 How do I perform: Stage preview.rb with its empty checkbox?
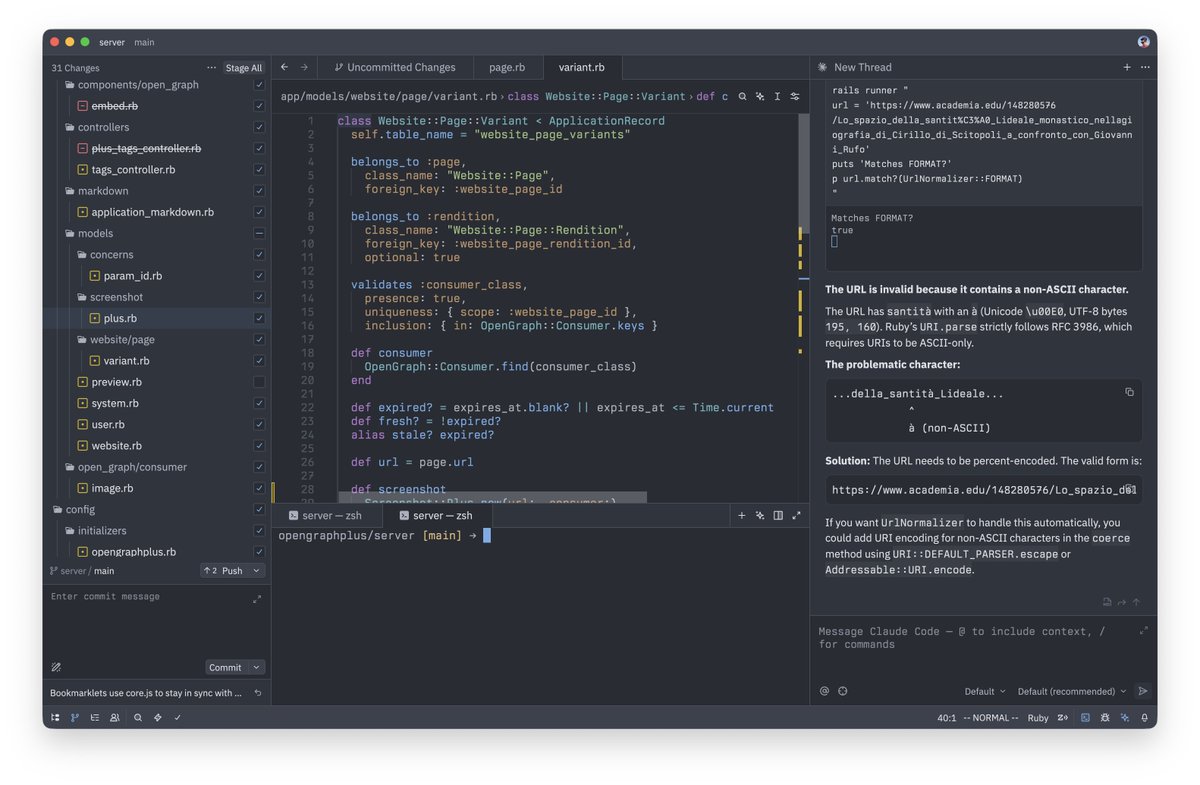coord(259,382)
